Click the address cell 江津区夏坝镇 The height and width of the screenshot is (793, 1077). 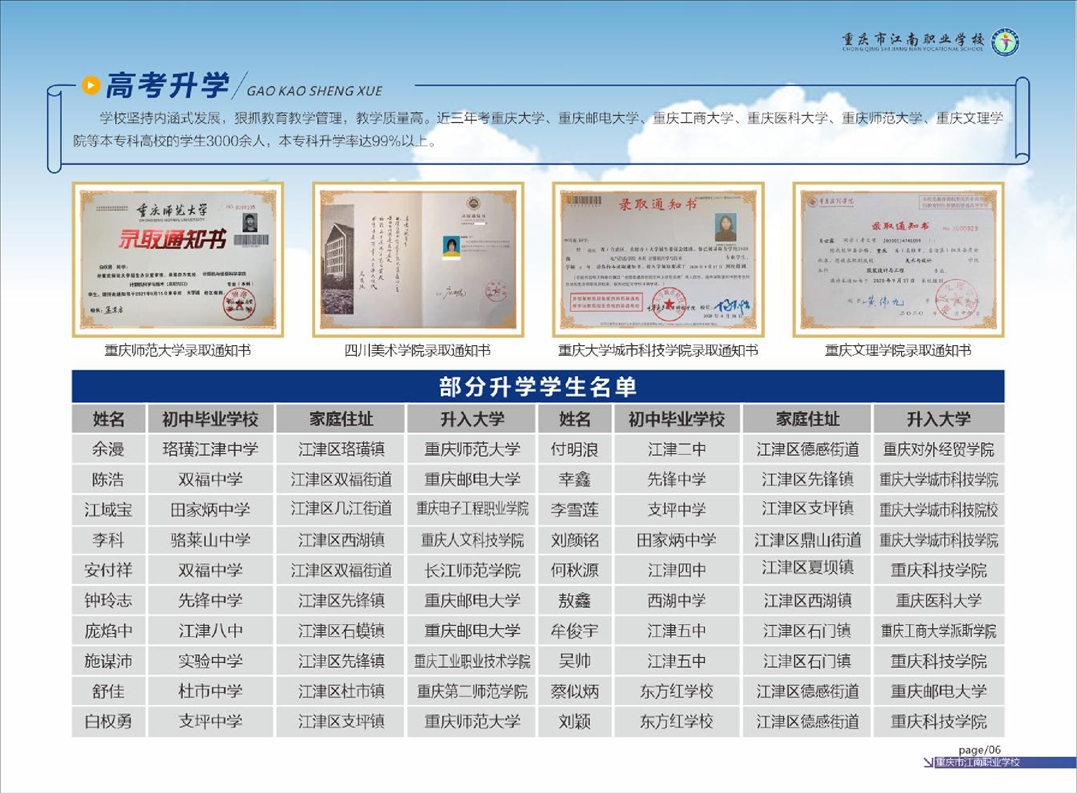click(808, 568)
